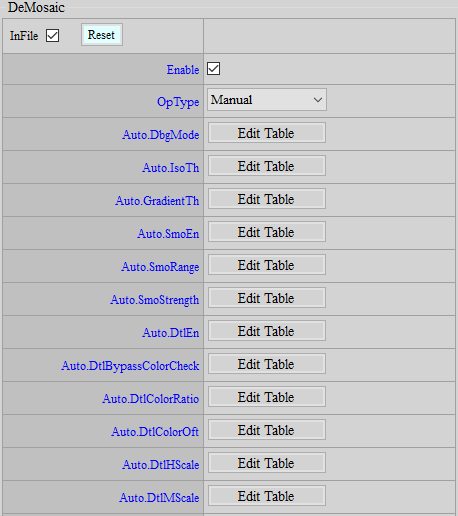Click Edit Table beside Auto.GradientTh
This screenshot has height=516, width=458.
tap(267, 199)
